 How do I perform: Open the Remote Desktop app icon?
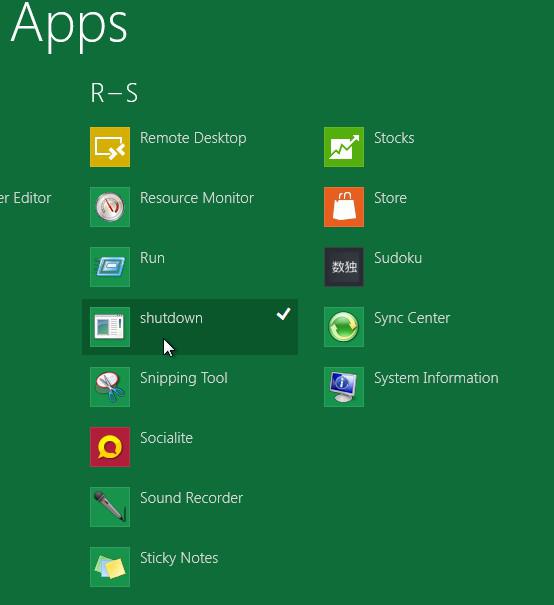click(110, 147)
